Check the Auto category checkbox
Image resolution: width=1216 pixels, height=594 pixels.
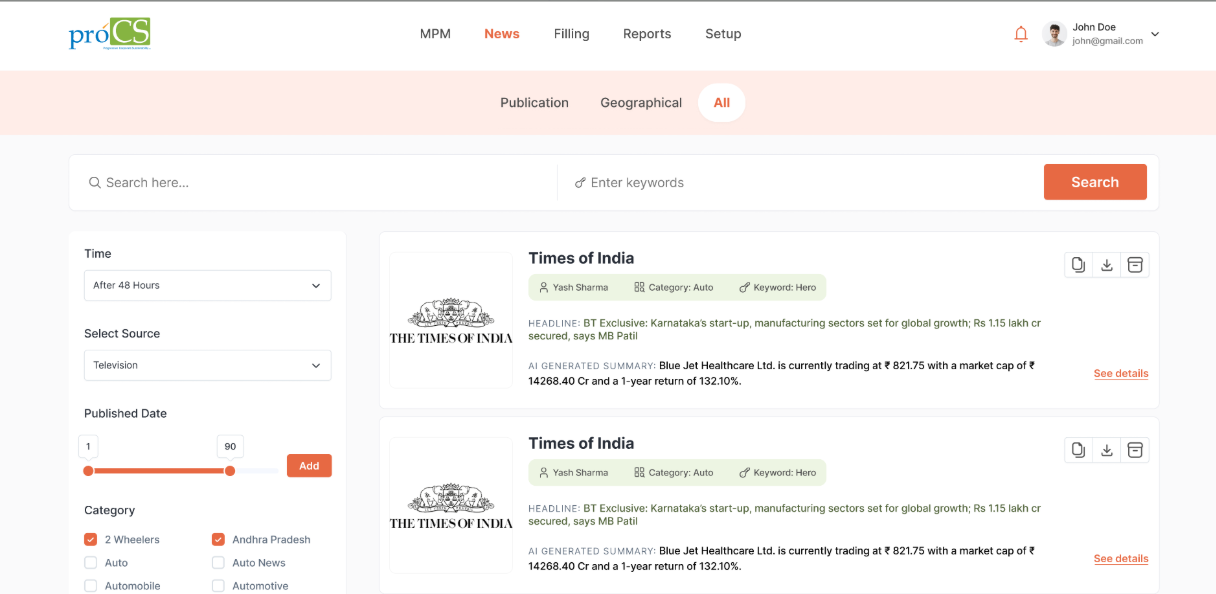[x=91, y=563]
